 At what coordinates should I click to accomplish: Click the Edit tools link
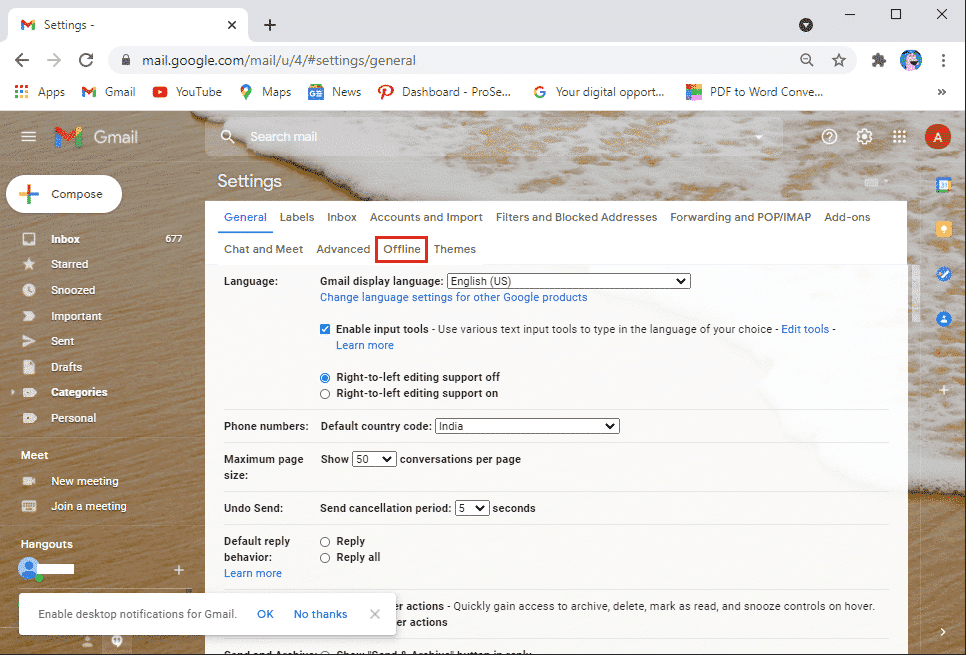(x=805, y=328)
